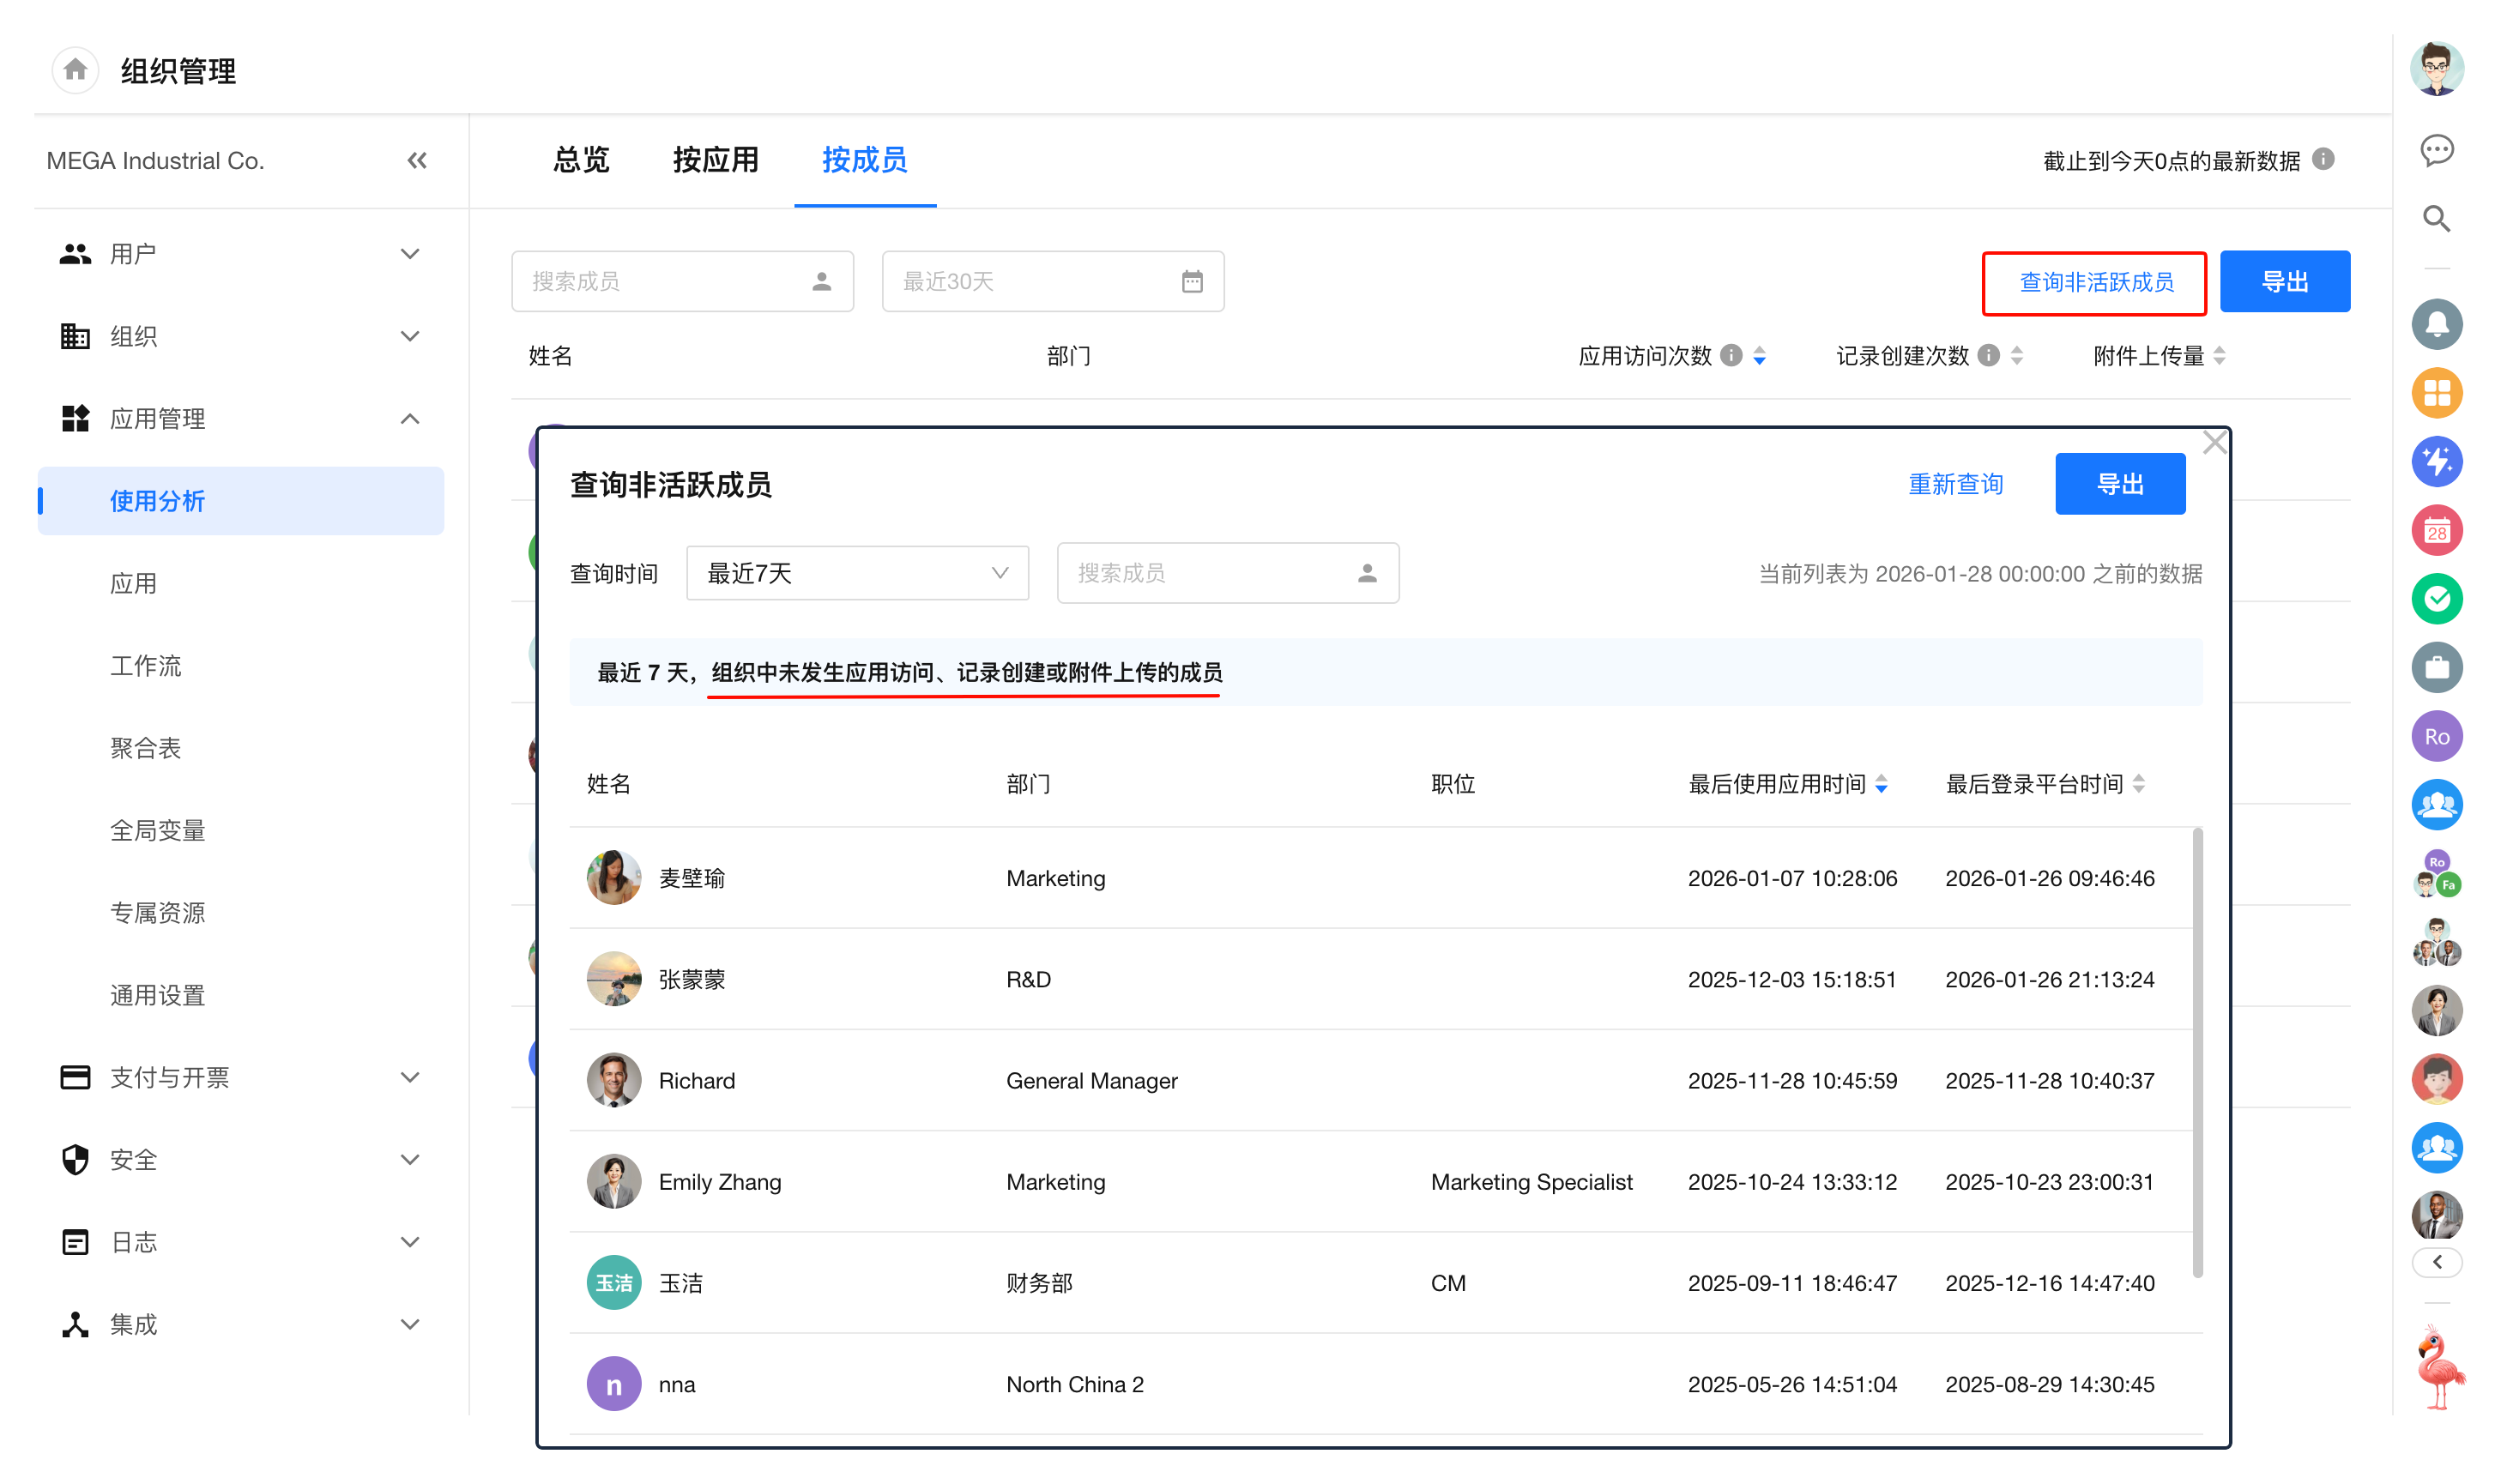Sort by 记录创建次数 column arrows
The width and height of the screenshot is (2507, 1484).
(2016, 356)
